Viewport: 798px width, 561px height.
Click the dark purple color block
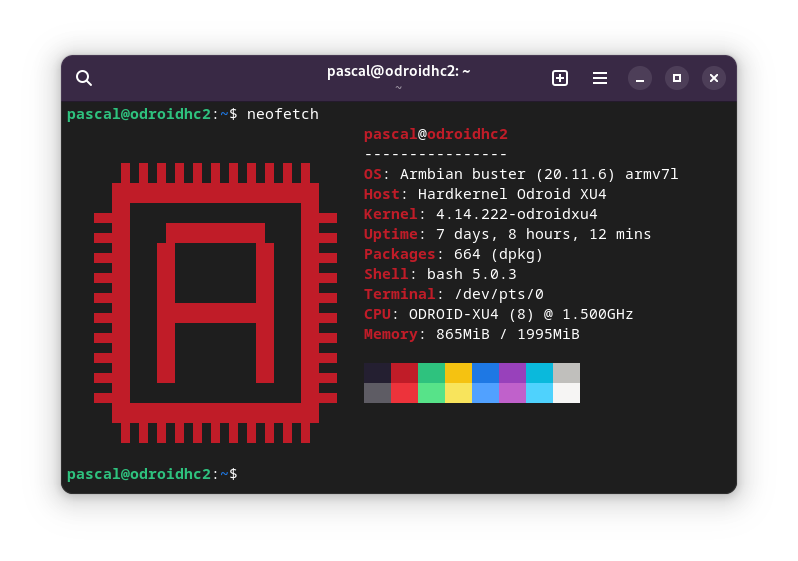(512, 373)
